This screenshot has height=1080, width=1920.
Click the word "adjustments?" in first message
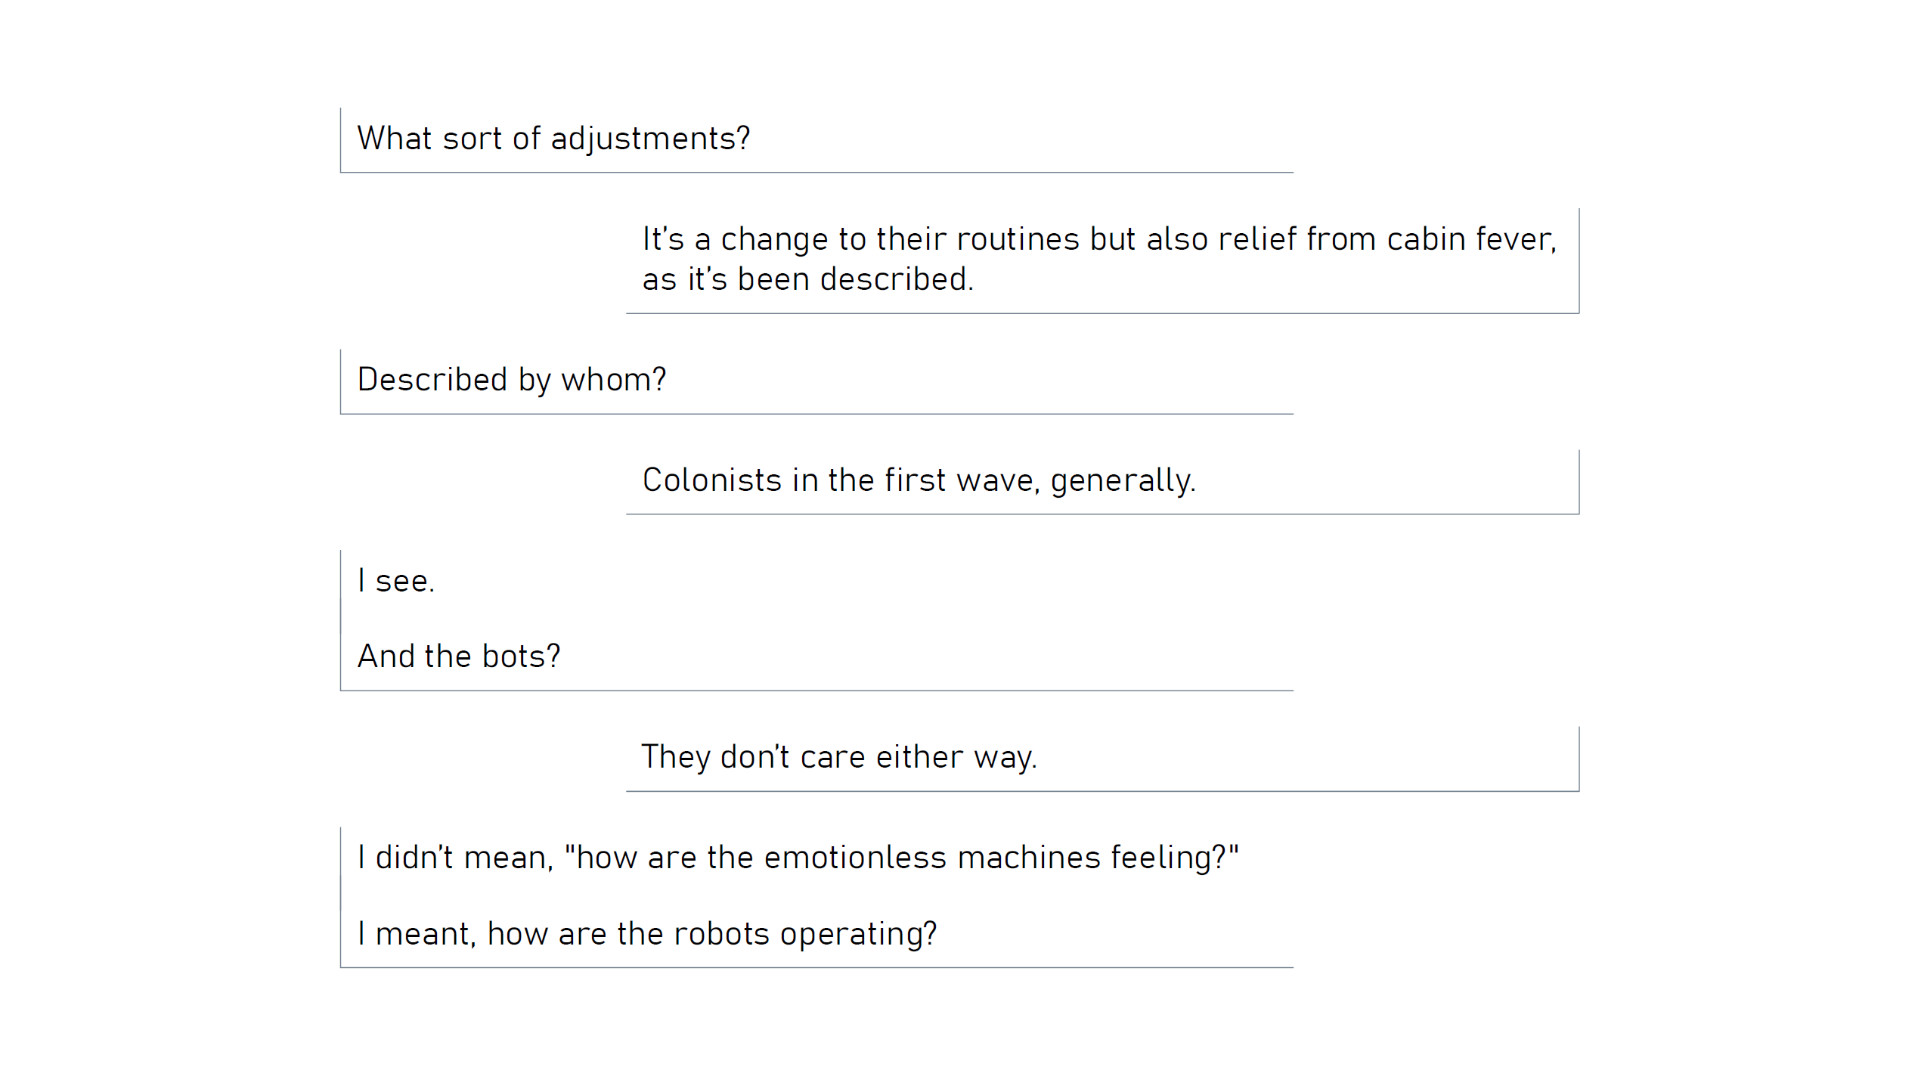point(650,139)
